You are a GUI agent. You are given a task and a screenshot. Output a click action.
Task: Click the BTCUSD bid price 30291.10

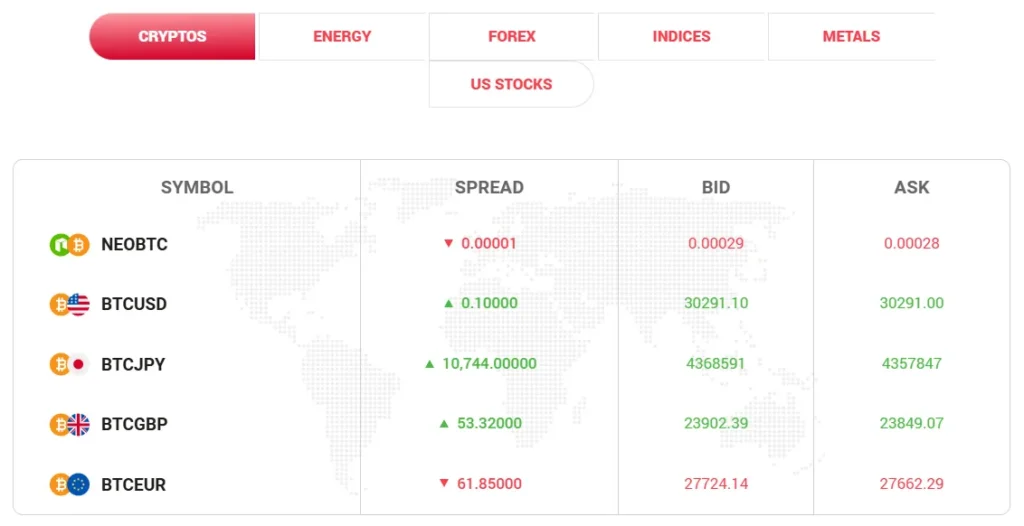click(716, 304)
